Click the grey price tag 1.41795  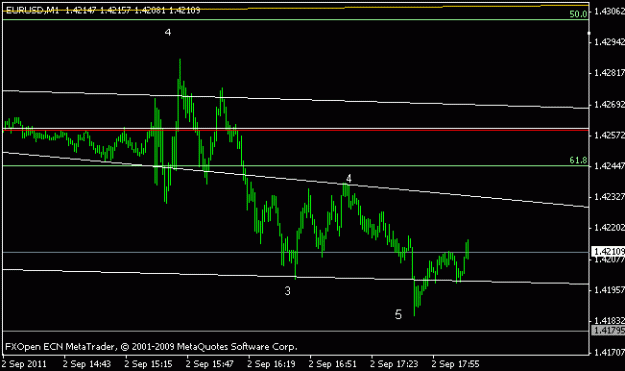(608, 330)
